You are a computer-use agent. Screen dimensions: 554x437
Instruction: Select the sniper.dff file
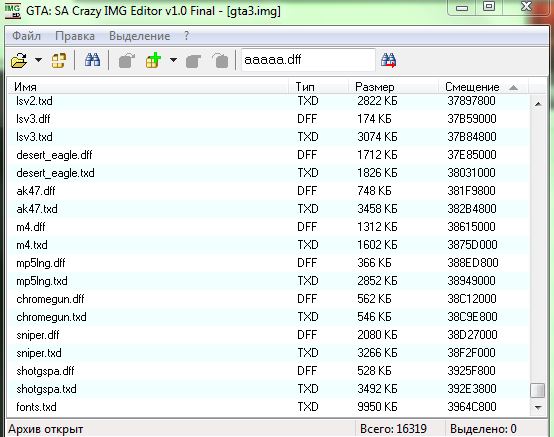point(268,335)
